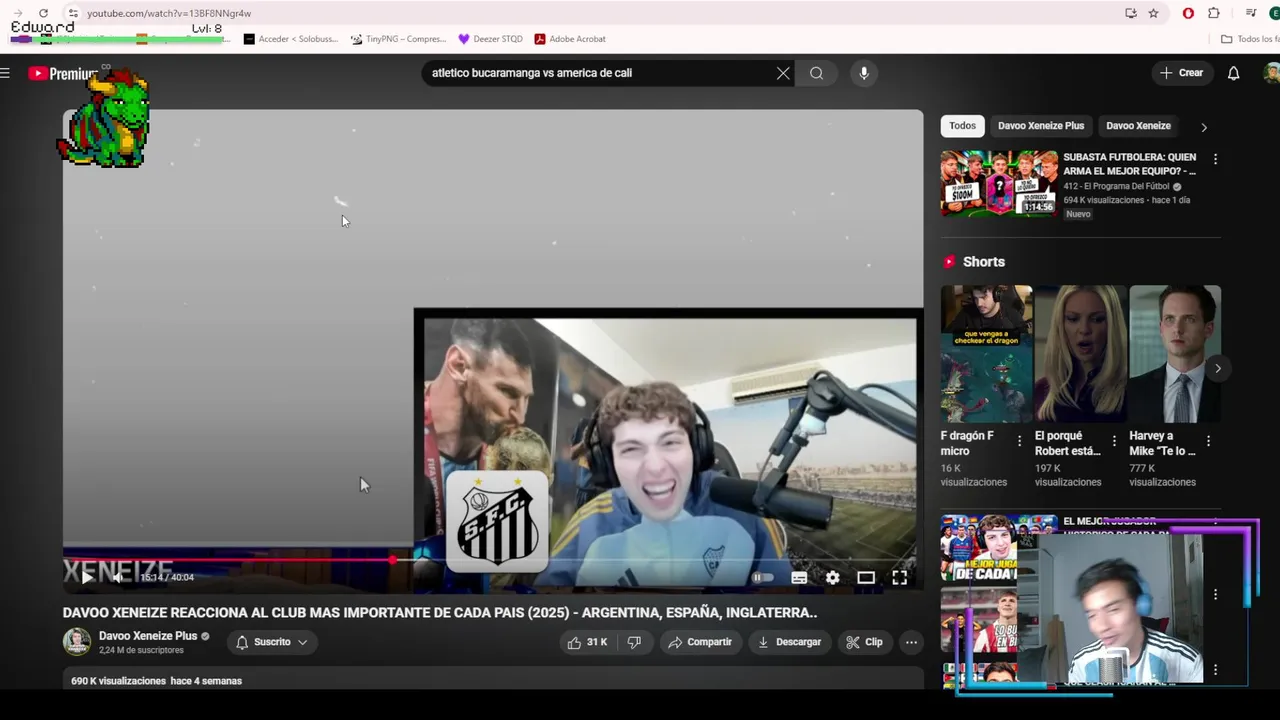This screenshot has height=720, width=1280.
Task: Open Davoo Xeneize Plus channel link
Action: pos(148,636)
